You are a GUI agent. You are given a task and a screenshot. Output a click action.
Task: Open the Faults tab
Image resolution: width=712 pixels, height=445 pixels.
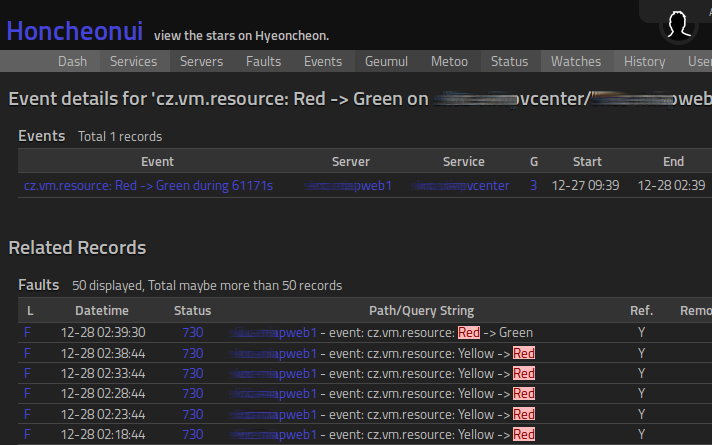[x=263, y=61]
